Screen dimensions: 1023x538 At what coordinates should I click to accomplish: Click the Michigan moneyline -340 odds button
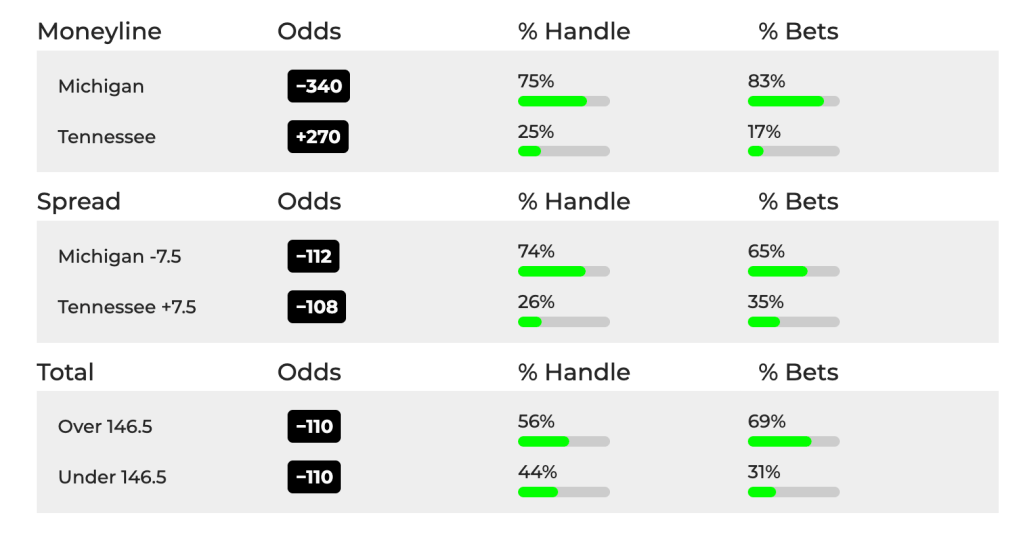click(x=318, y=86)
